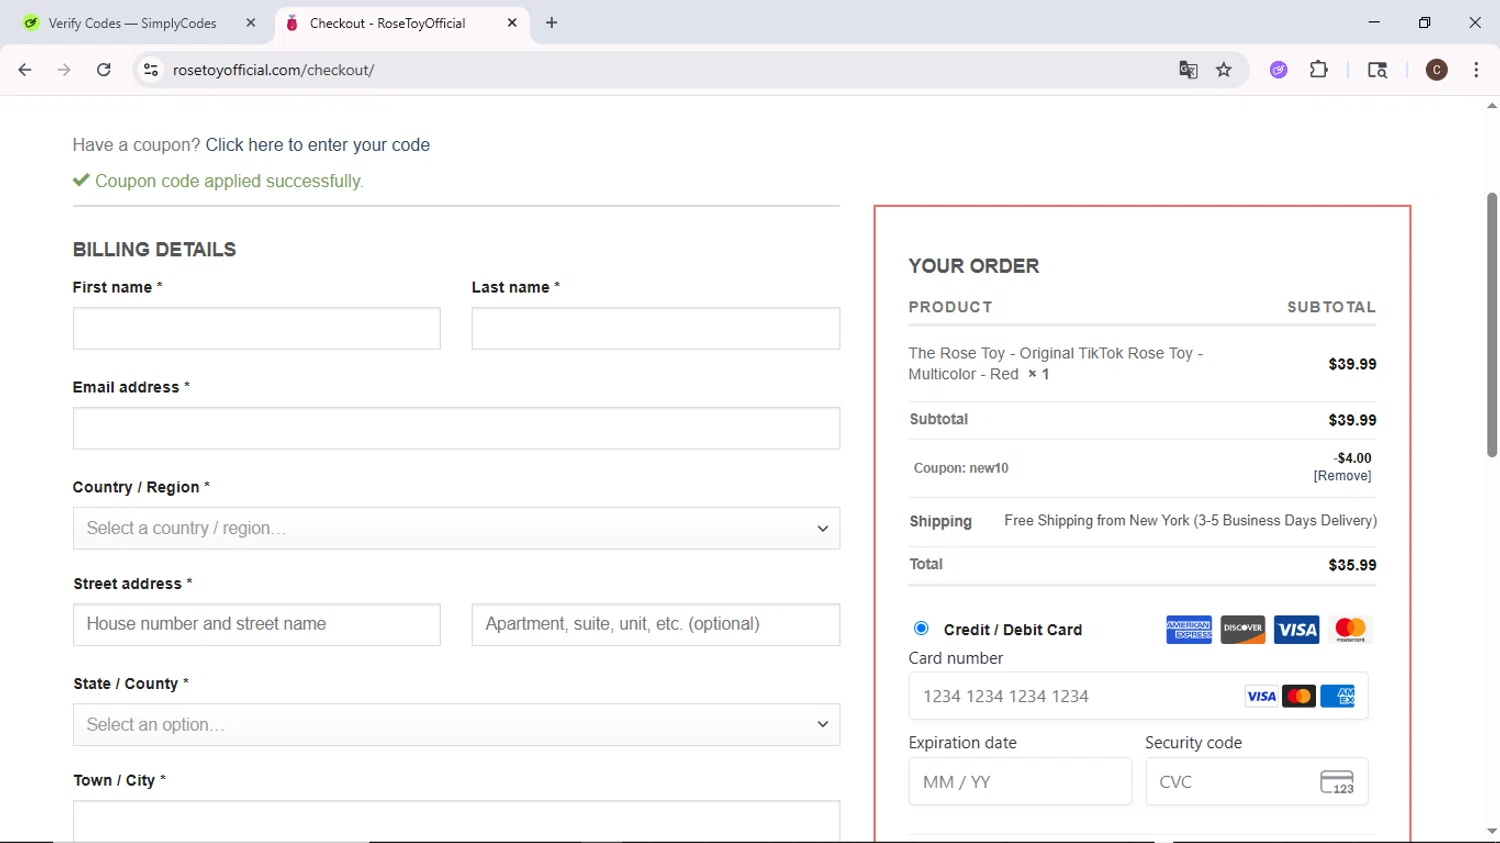1500x843 pixels.
Task: Select the Credit / Debit Card radio button
Action: [x=921, y=628]
